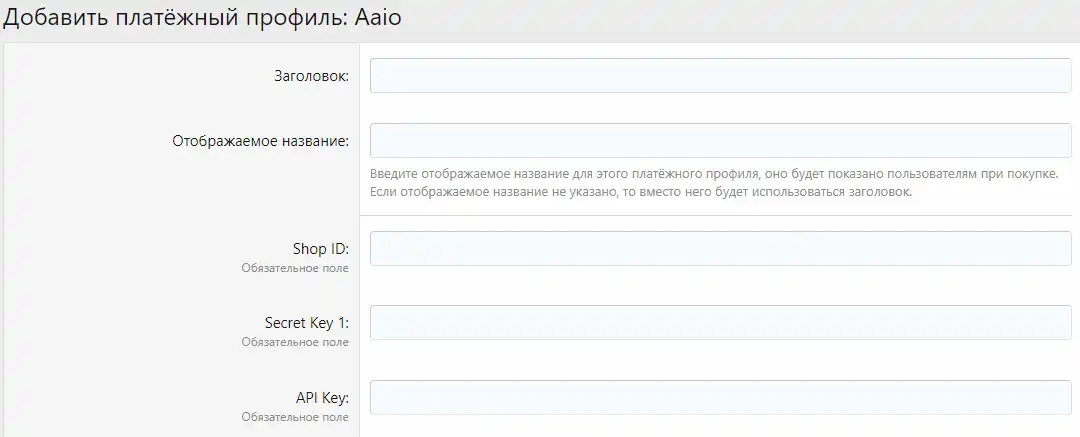Select the Secret Key 1 input
The image size is (1080, 437).
point(720,323)
